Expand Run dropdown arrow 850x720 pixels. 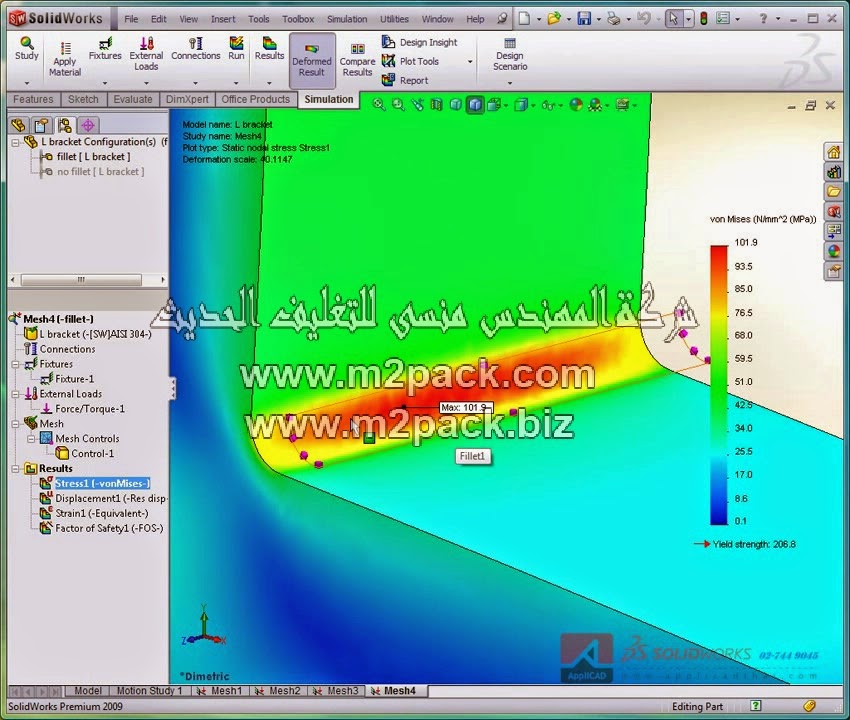click(236, 83)
